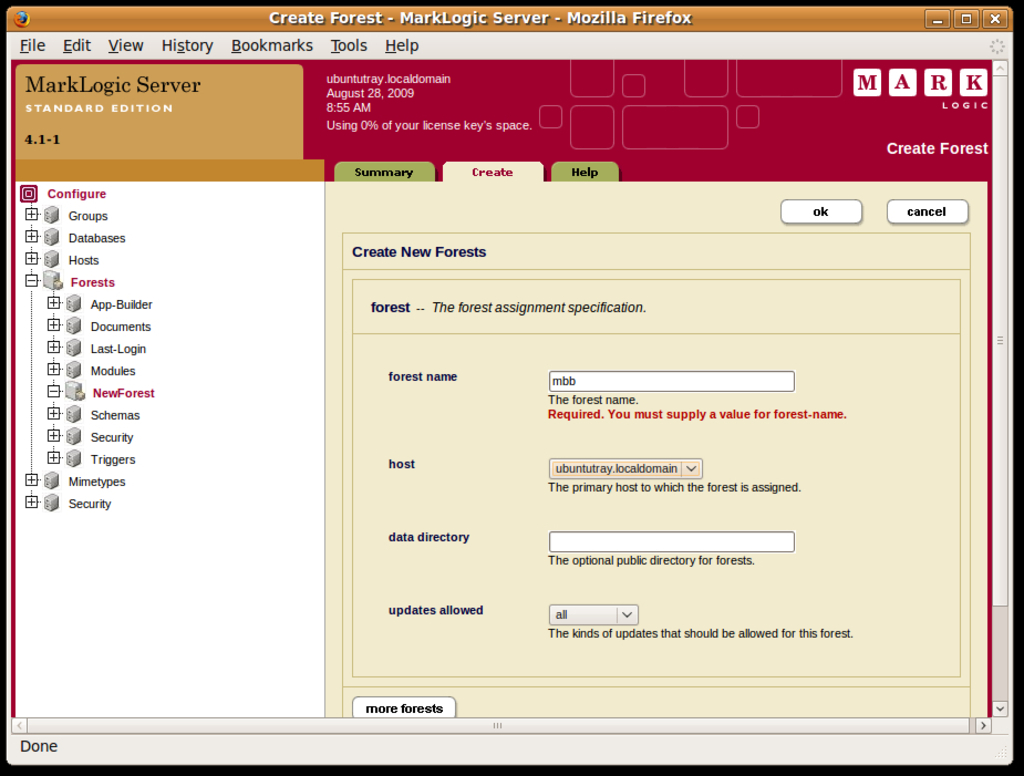The height and width of the screenshot is (776, 1024).
Task: Click the Modules forest icon
Action: [74, 371]
